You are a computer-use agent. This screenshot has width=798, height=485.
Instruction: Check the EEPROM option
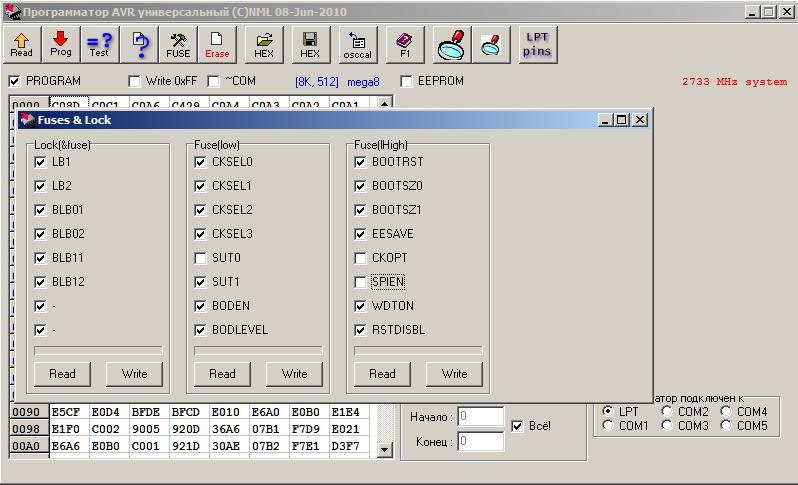407,81
